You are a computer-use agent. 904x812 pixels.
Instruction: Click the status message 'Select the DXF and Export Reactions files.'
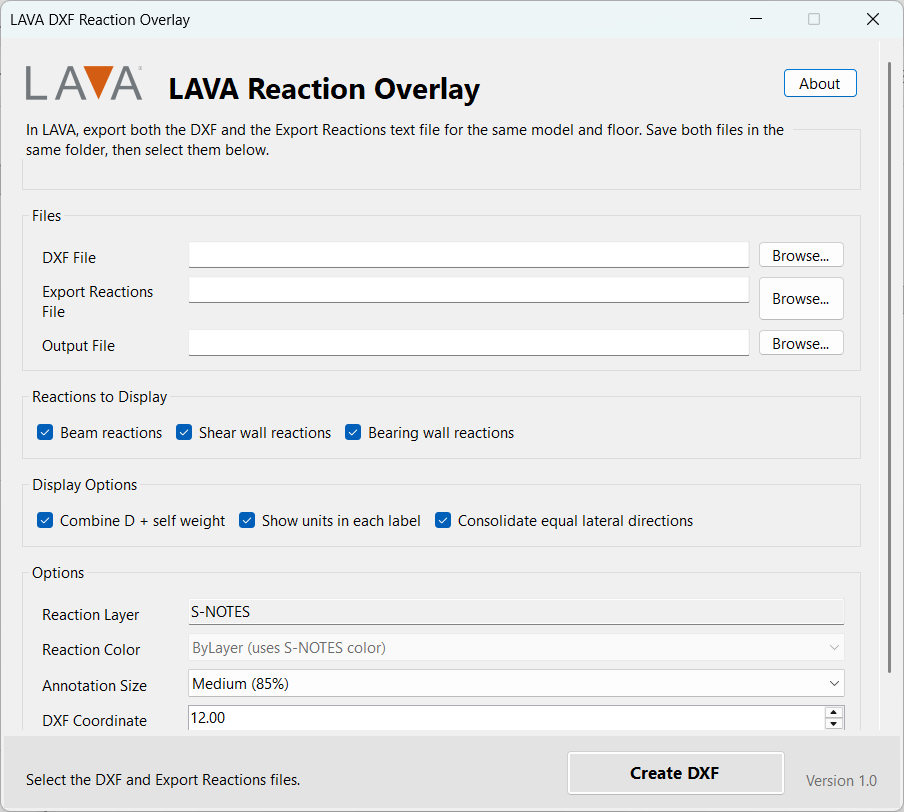(163, 780)
